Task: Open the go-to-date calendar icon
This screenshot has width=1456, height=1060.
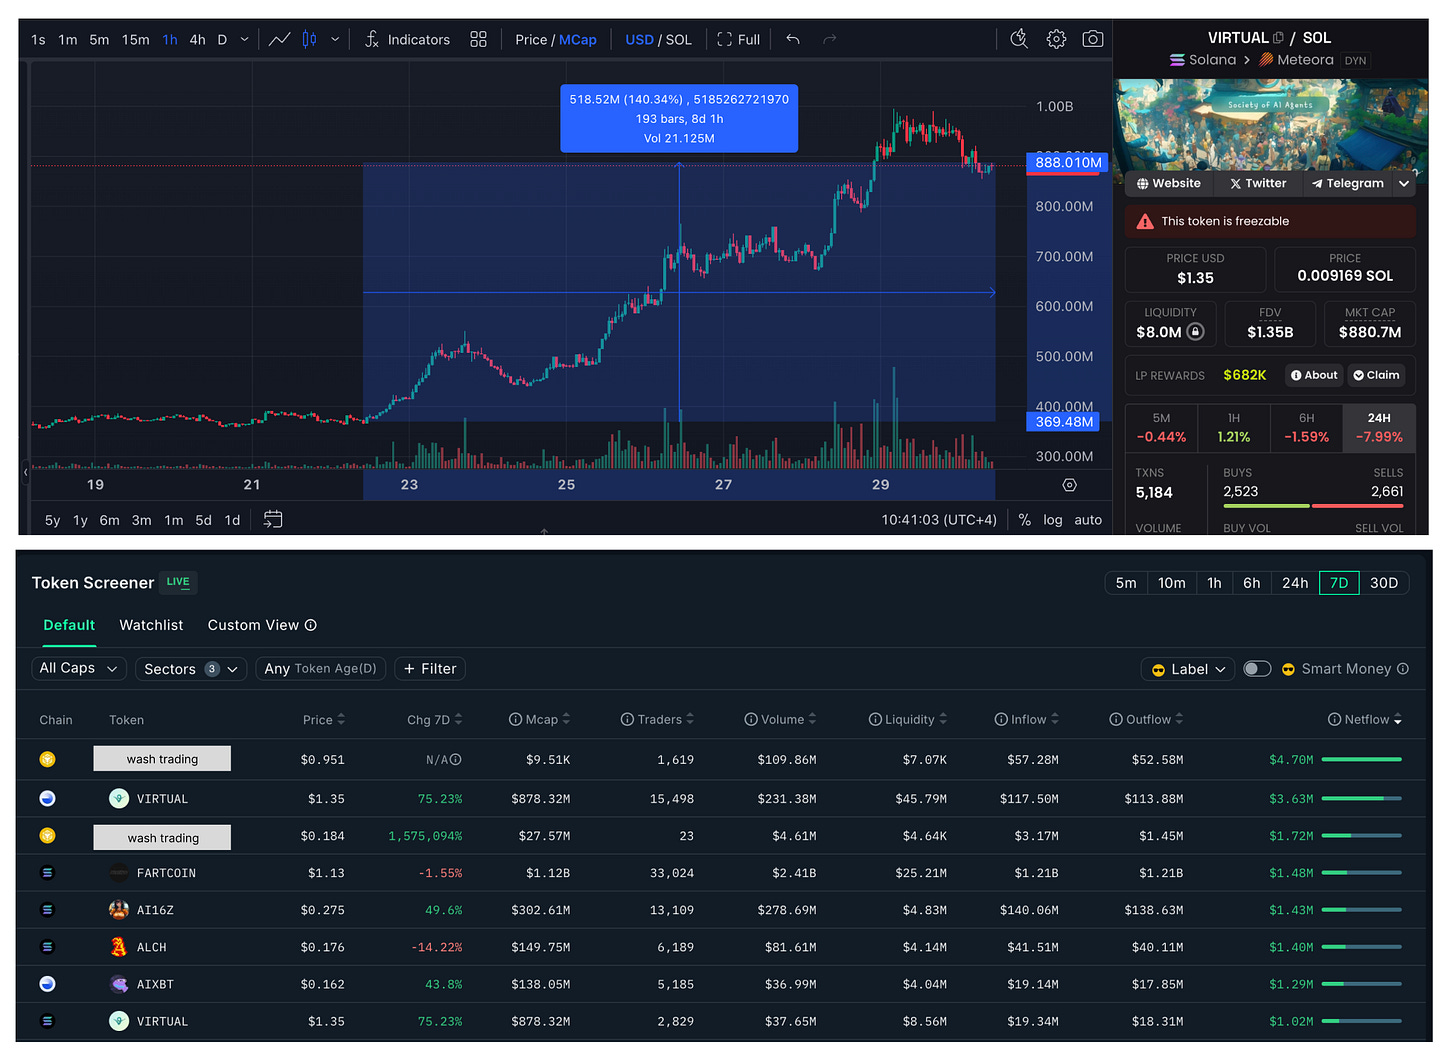Action: (273, 519)
